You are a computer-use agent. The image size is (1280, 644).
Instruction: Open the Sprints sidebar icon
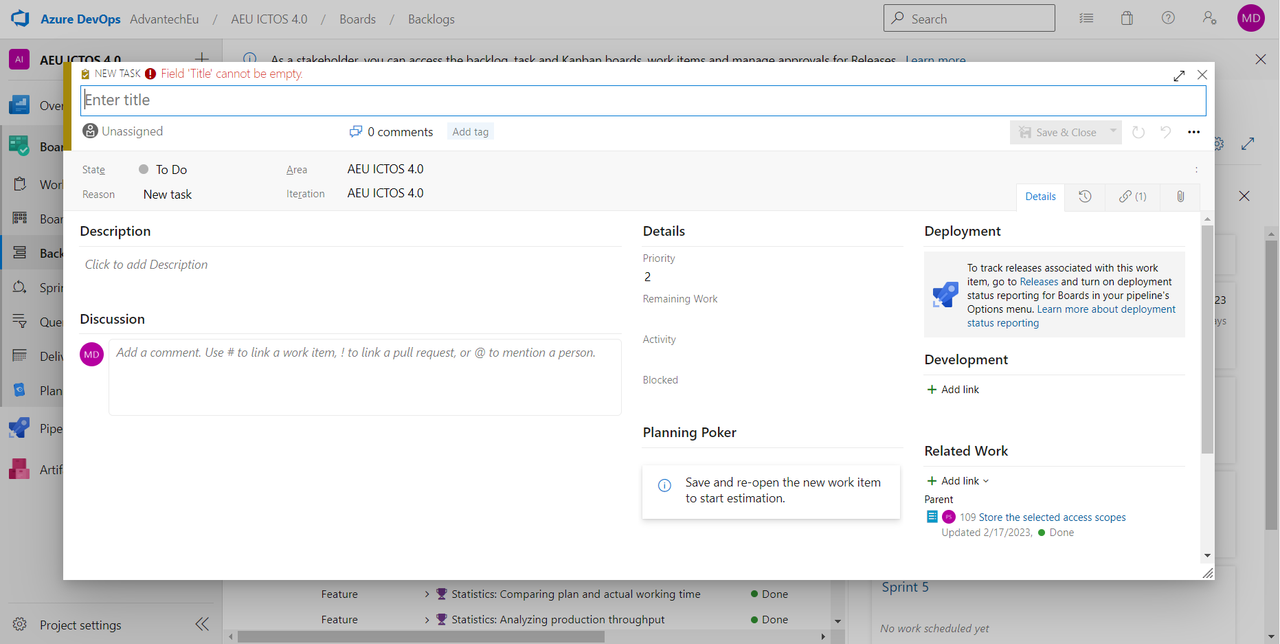point(20,287)
